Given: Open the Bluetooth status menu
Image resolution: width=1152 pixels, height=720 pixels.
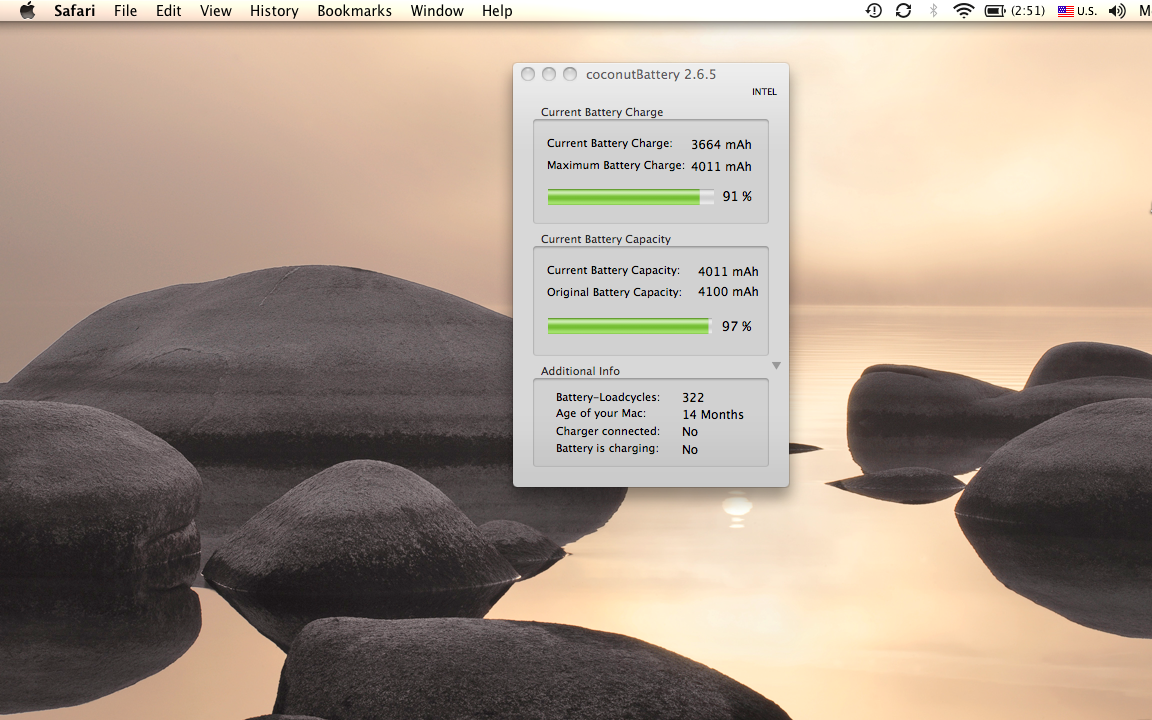Looking at the screenshot, I should tap(933, 10).
